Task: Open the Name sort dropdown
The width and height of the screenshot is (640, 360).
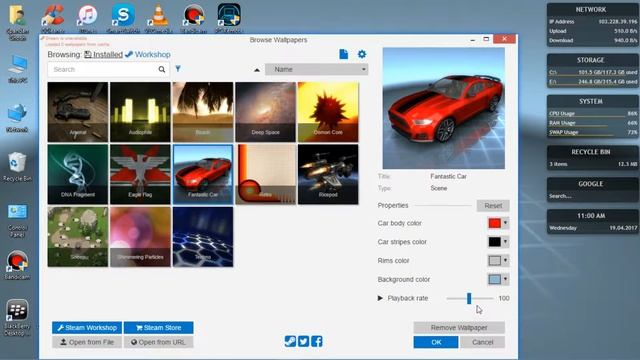Action: [x=316, y=69]
